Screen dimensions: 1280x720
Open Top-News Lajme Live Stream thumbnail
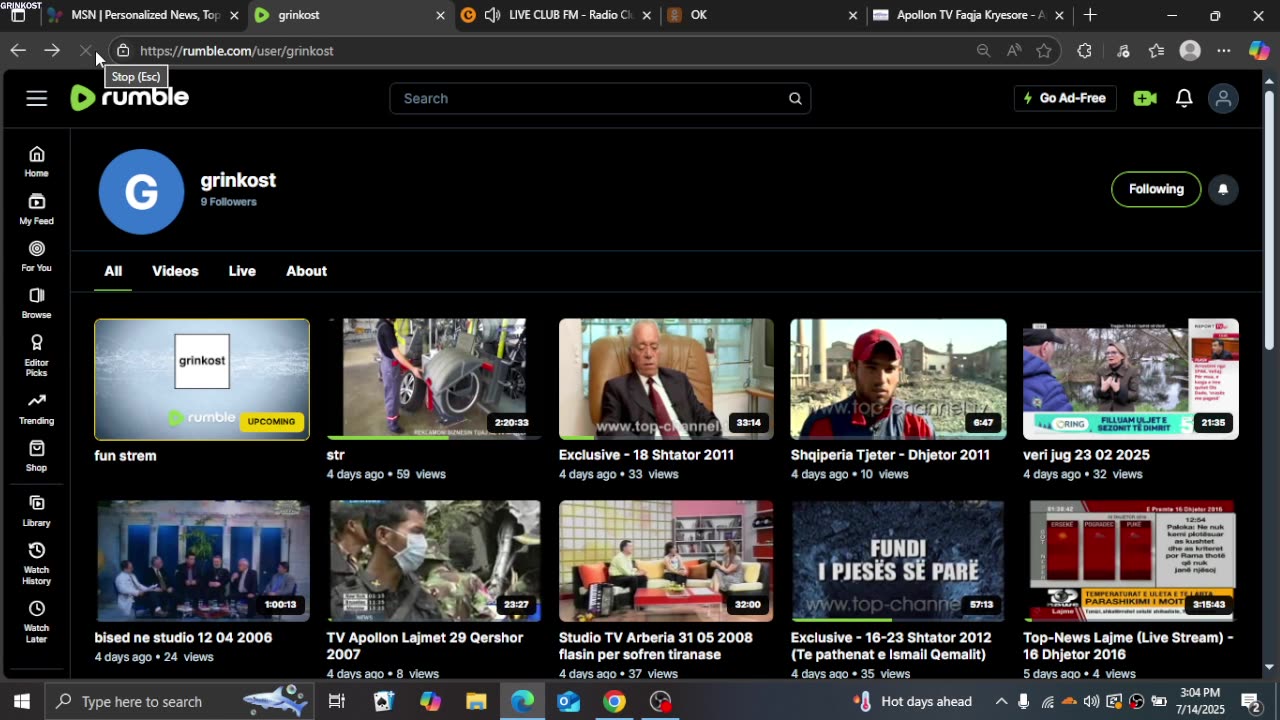1131,561
